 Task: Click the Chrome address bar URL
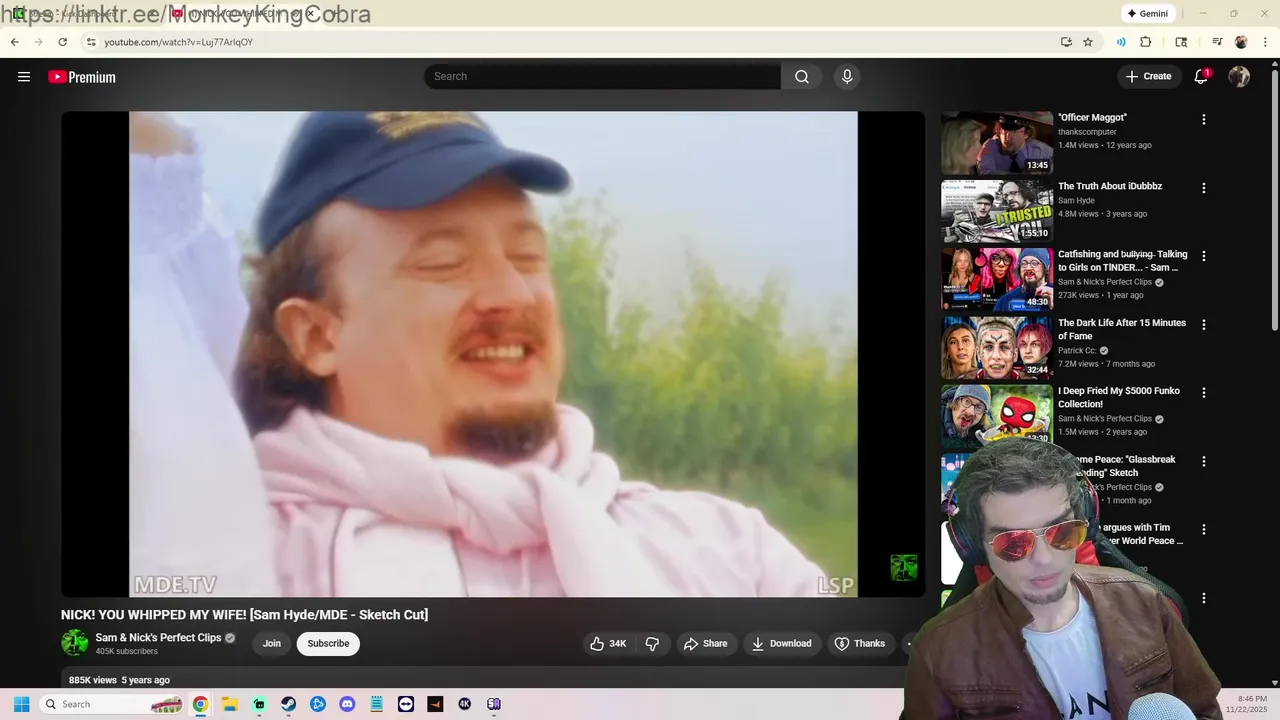coord(178,42)
